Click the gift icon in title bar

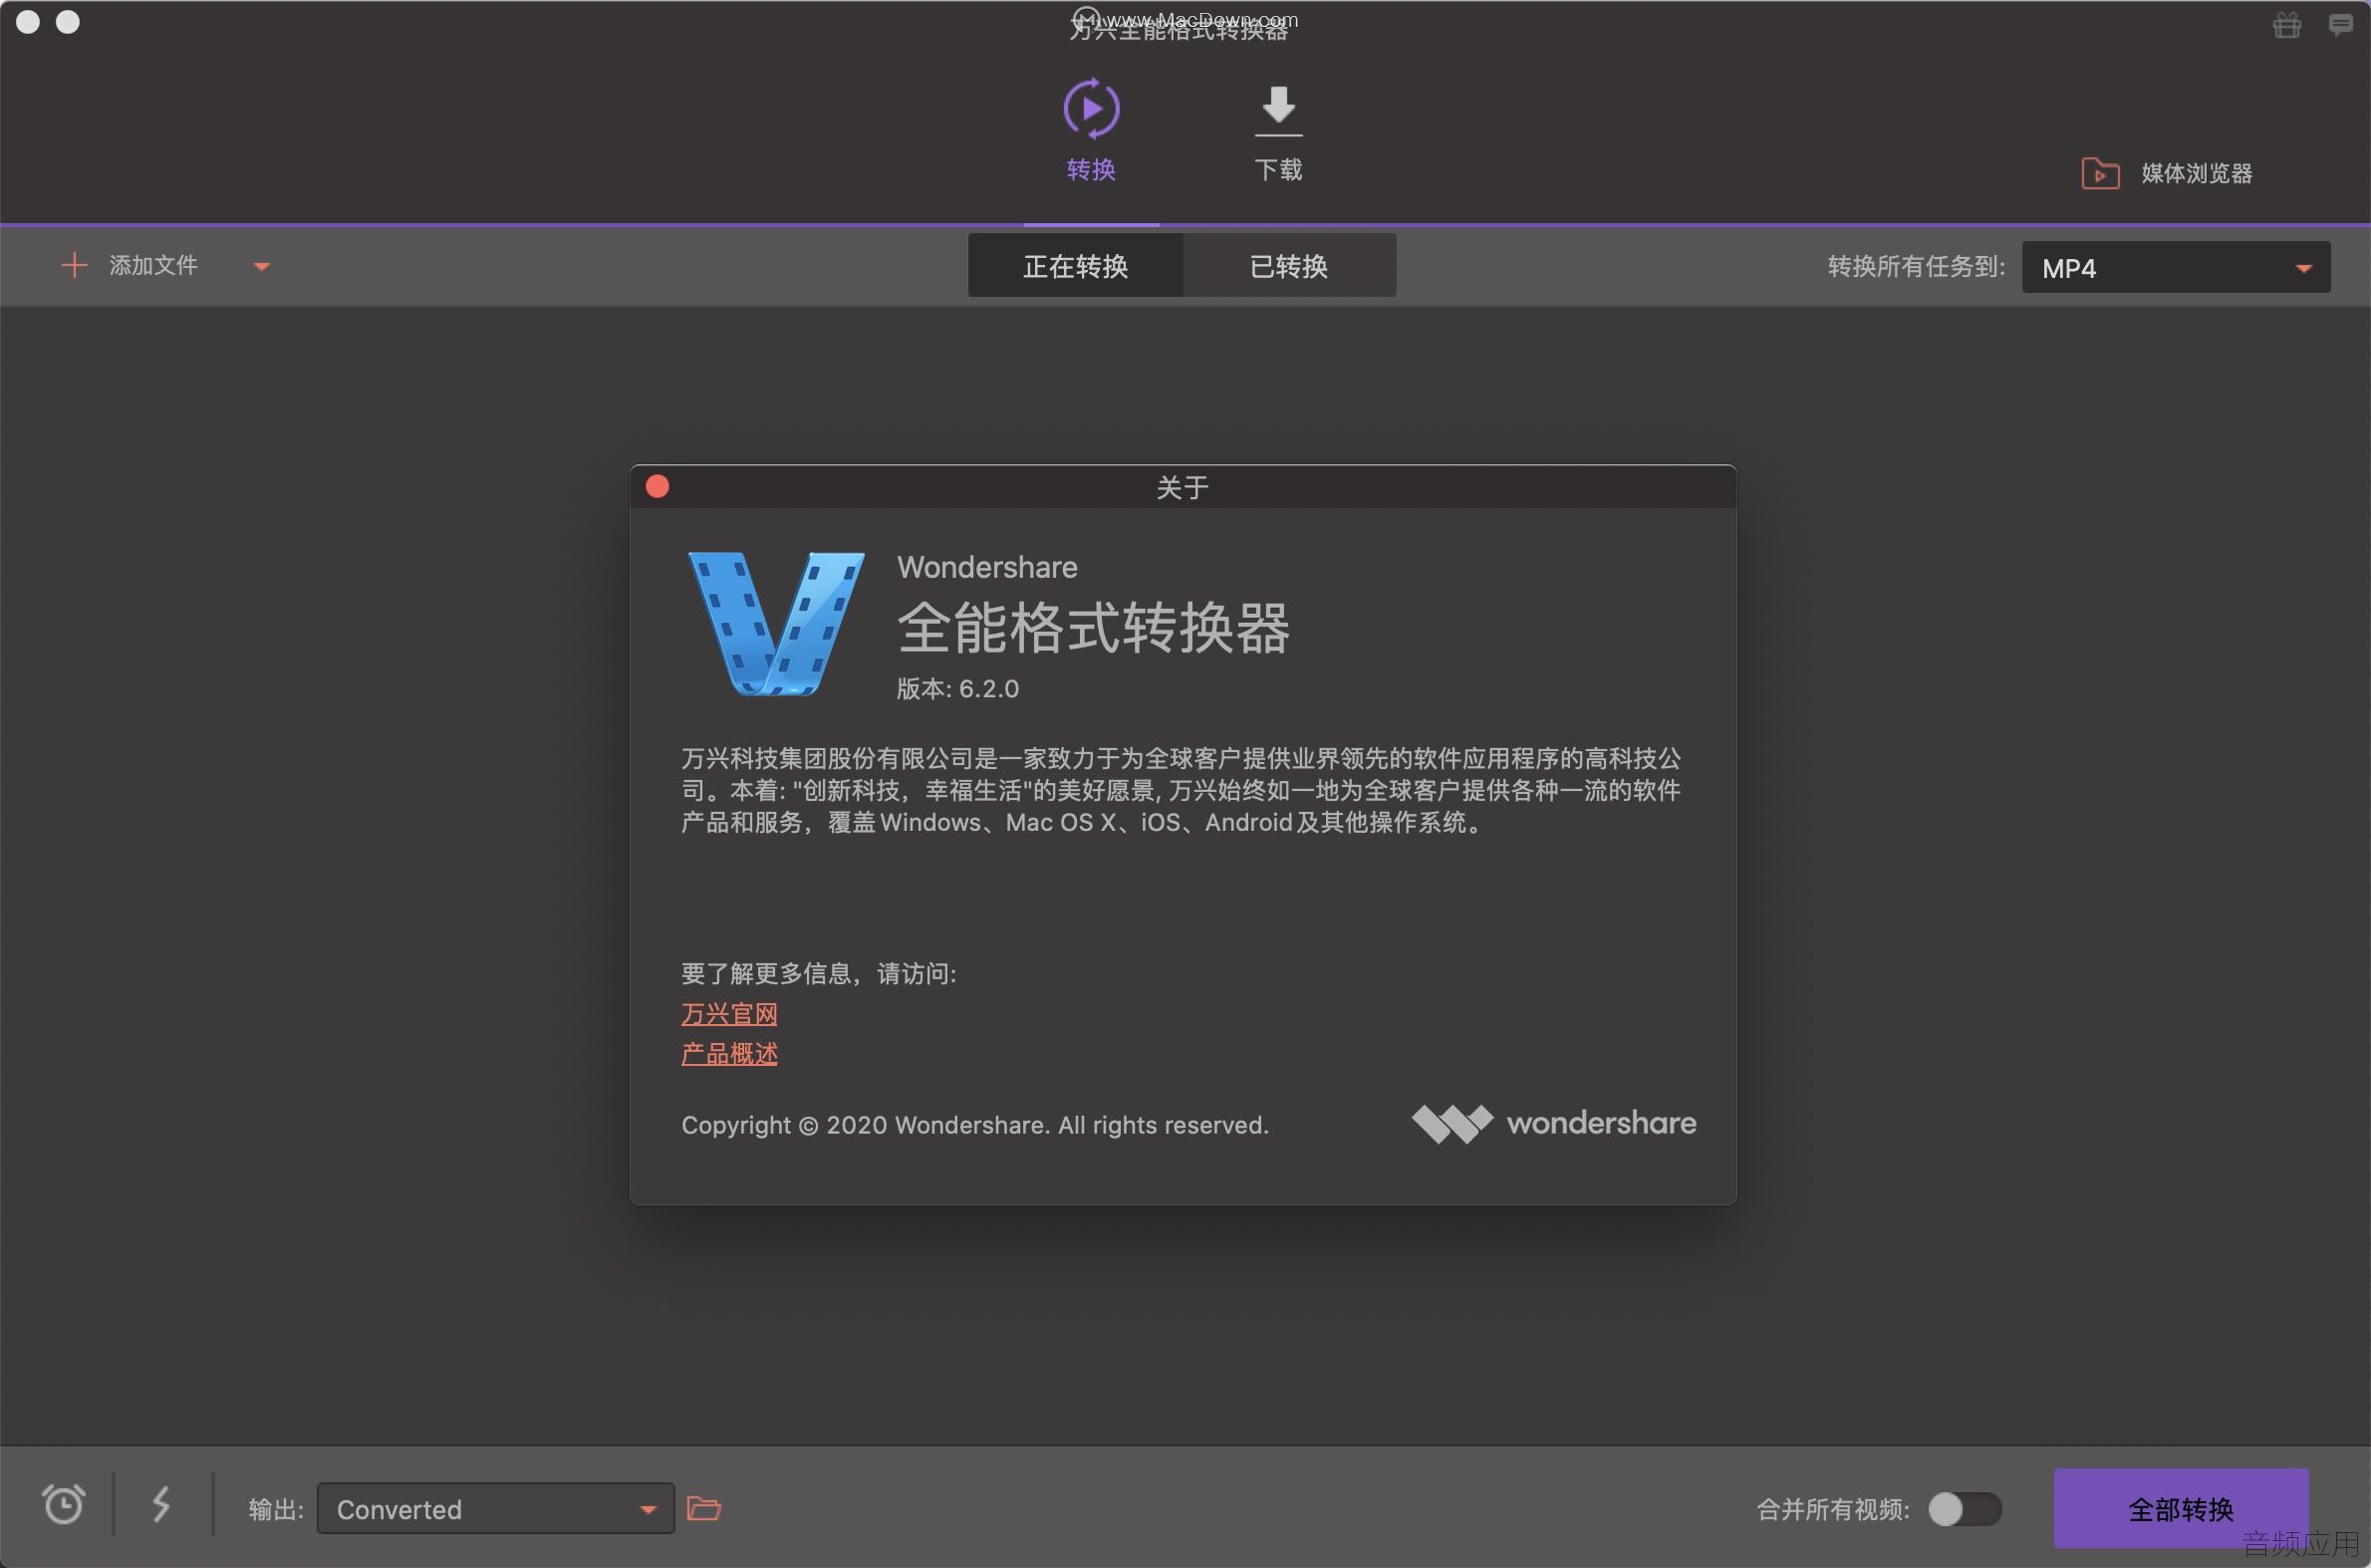click(x=2286, y=24)
